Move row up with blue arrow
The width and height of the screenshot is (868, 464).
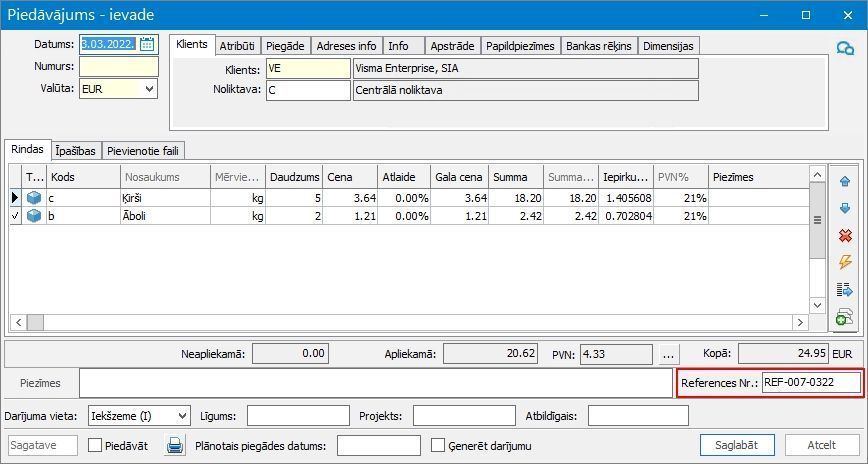[x=845, y=181]
